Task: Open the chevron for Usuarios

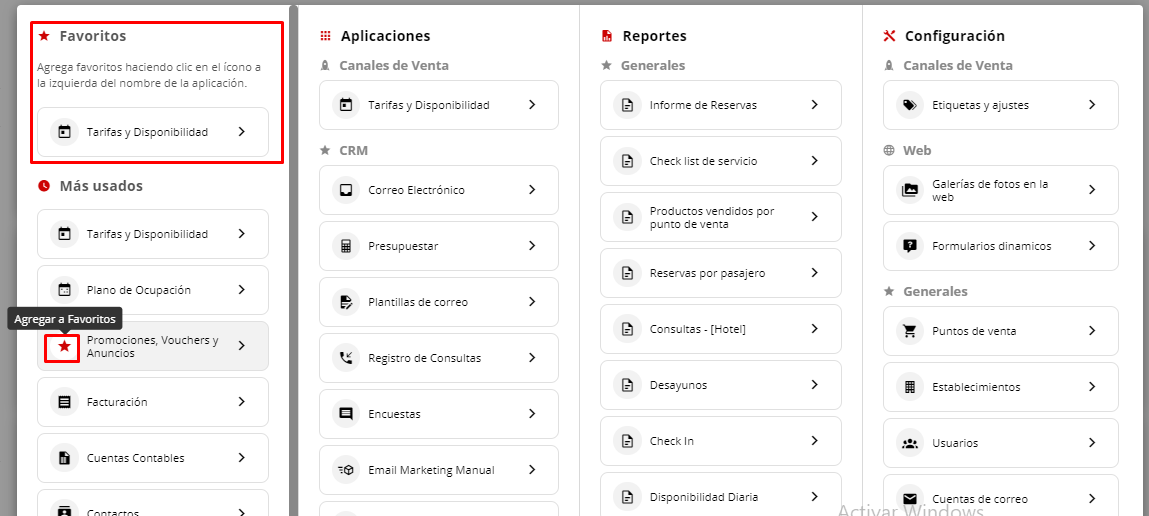Action: 1092,443
